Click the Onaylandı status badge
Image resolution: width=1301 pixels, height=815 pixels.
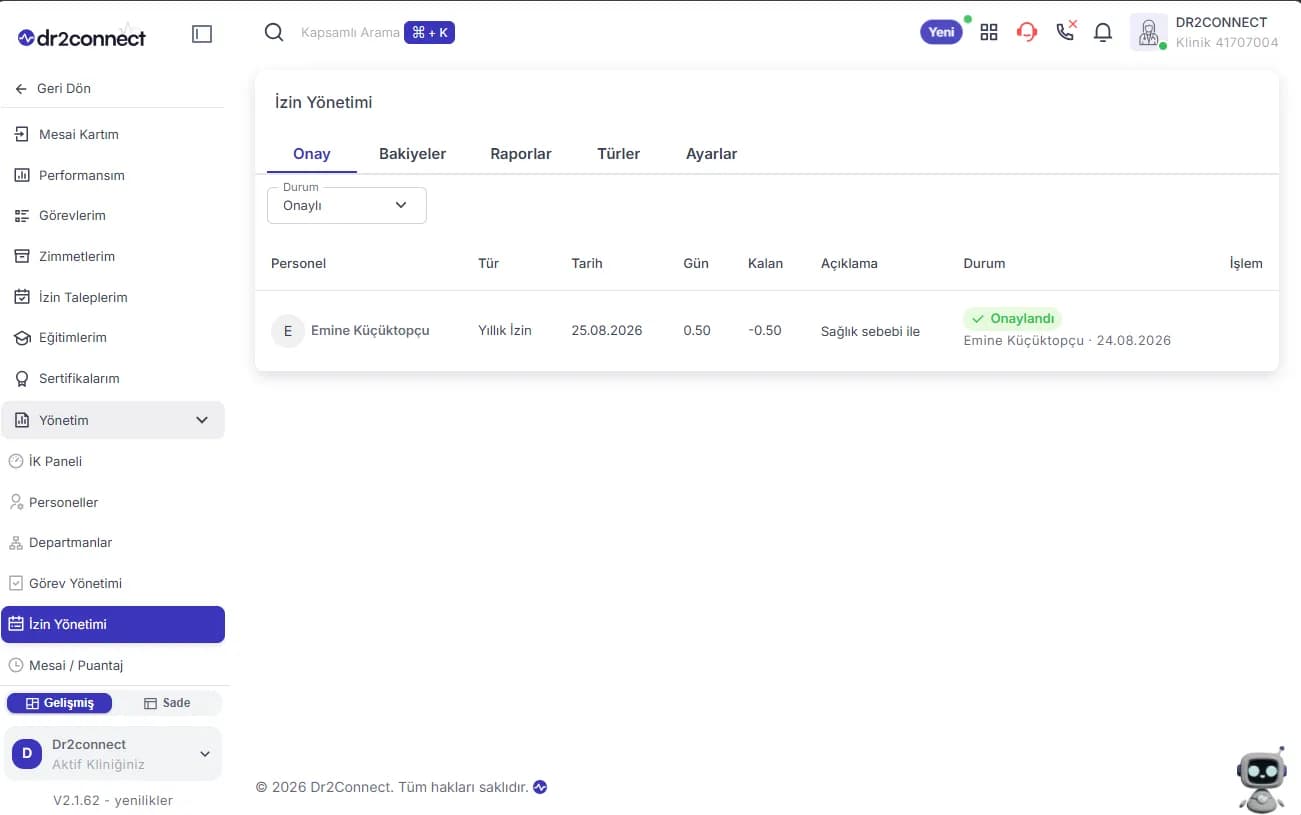[x=1012, y=318]
